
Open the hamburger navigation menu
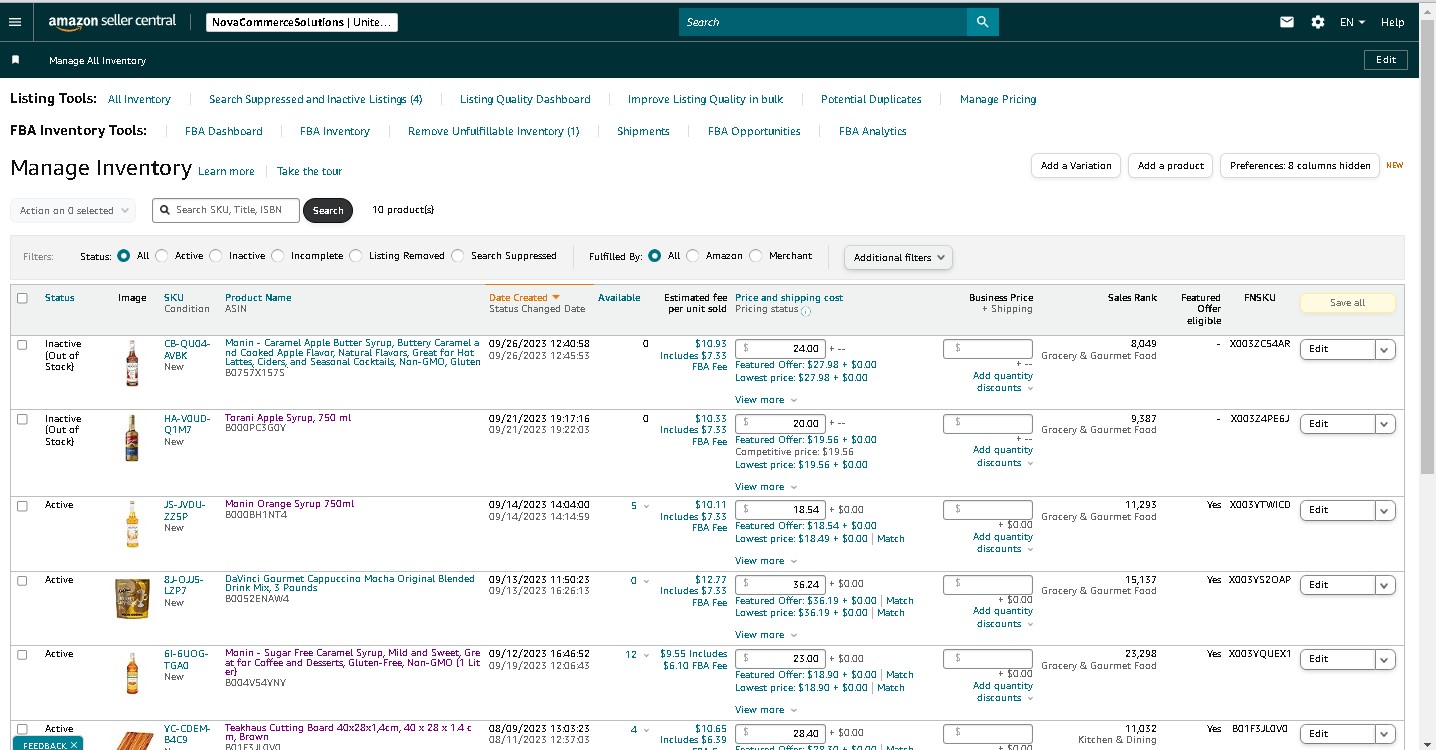(14, 22)
